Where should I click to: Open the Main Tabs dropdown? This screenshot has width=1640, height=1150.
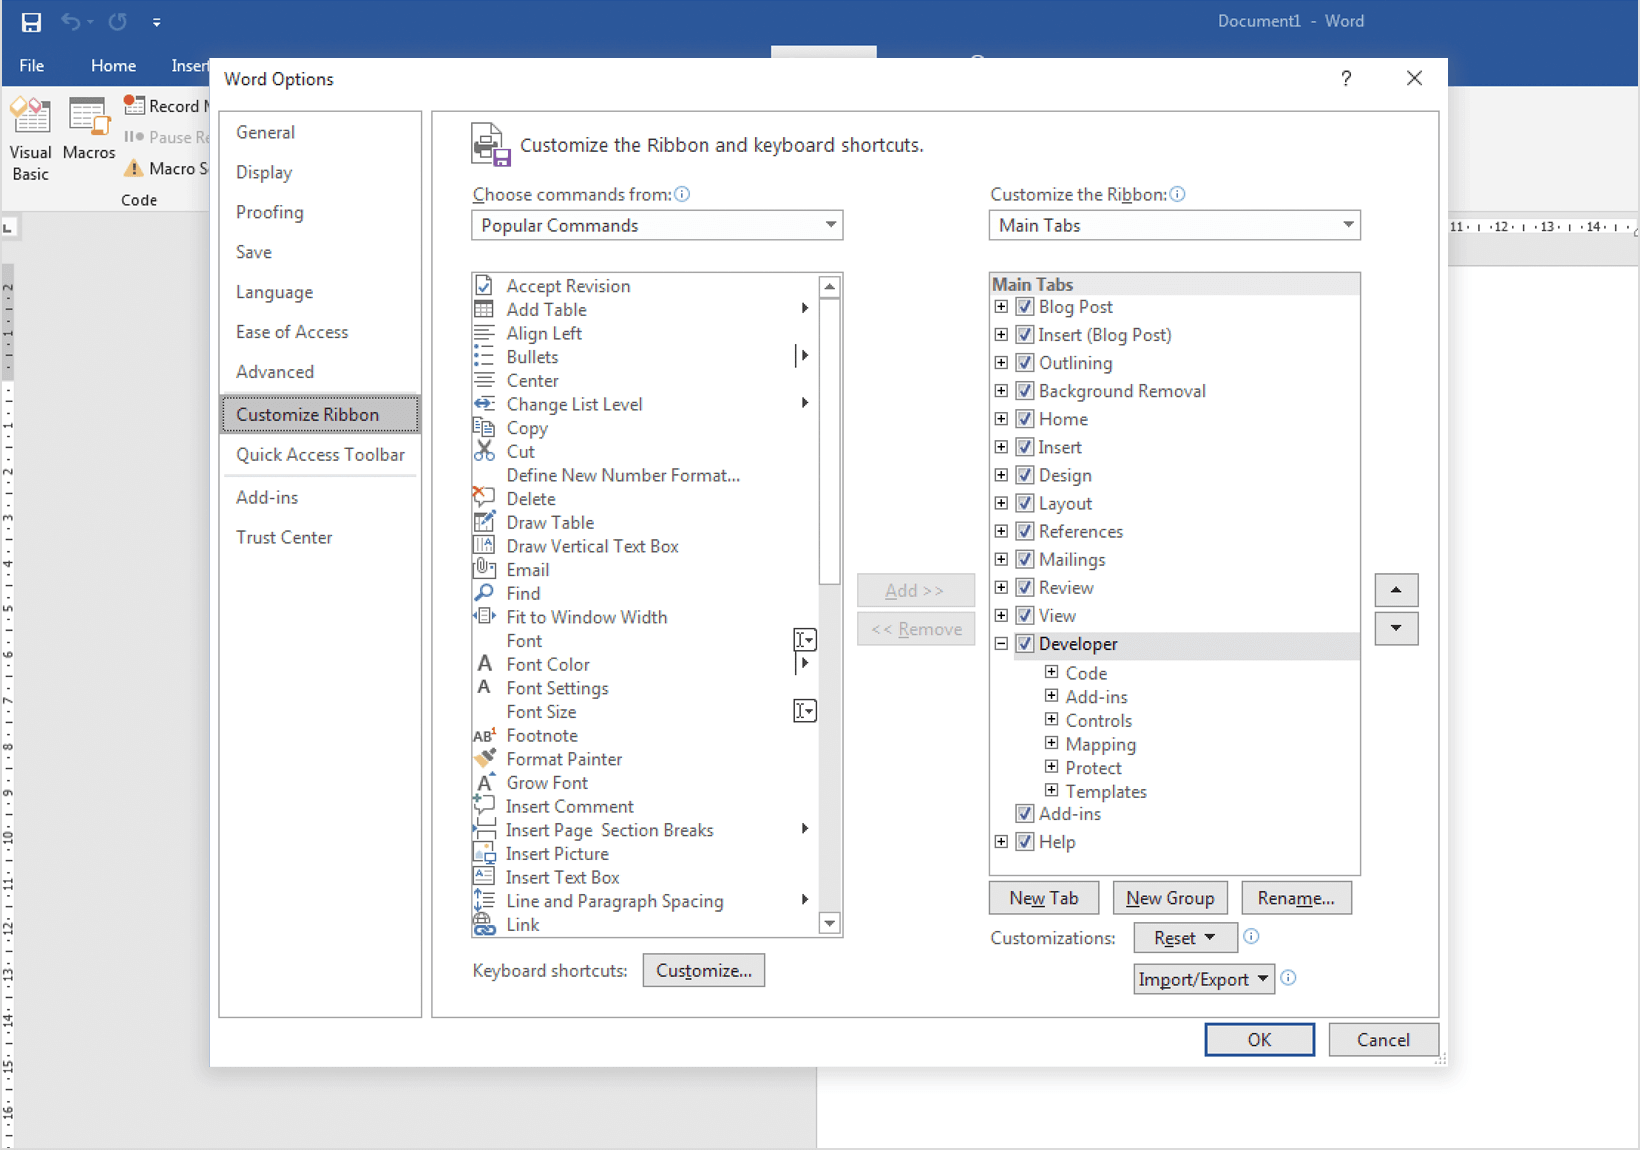pos(1174,225)
